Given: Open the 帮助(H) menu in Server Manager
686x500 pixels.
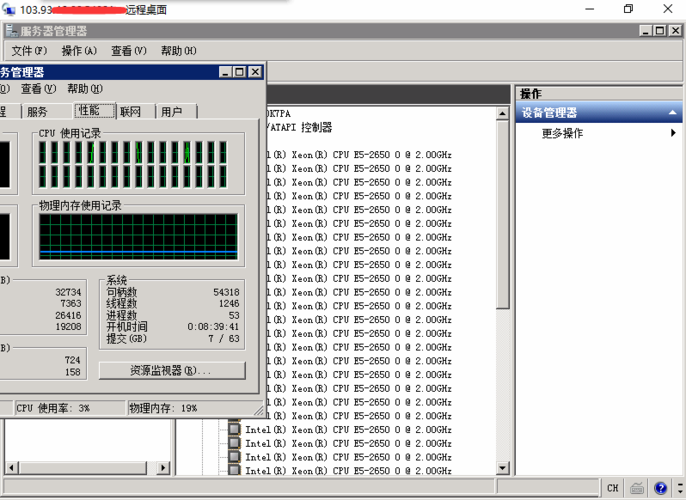Looking at the screenshot, I should pos(178,51).
